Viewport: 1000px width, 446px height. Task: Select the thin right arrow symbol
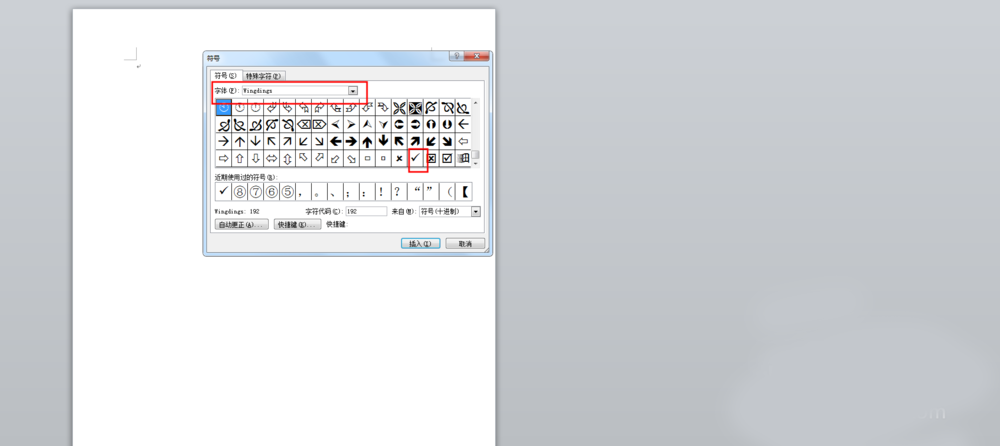tap(224, 141)
